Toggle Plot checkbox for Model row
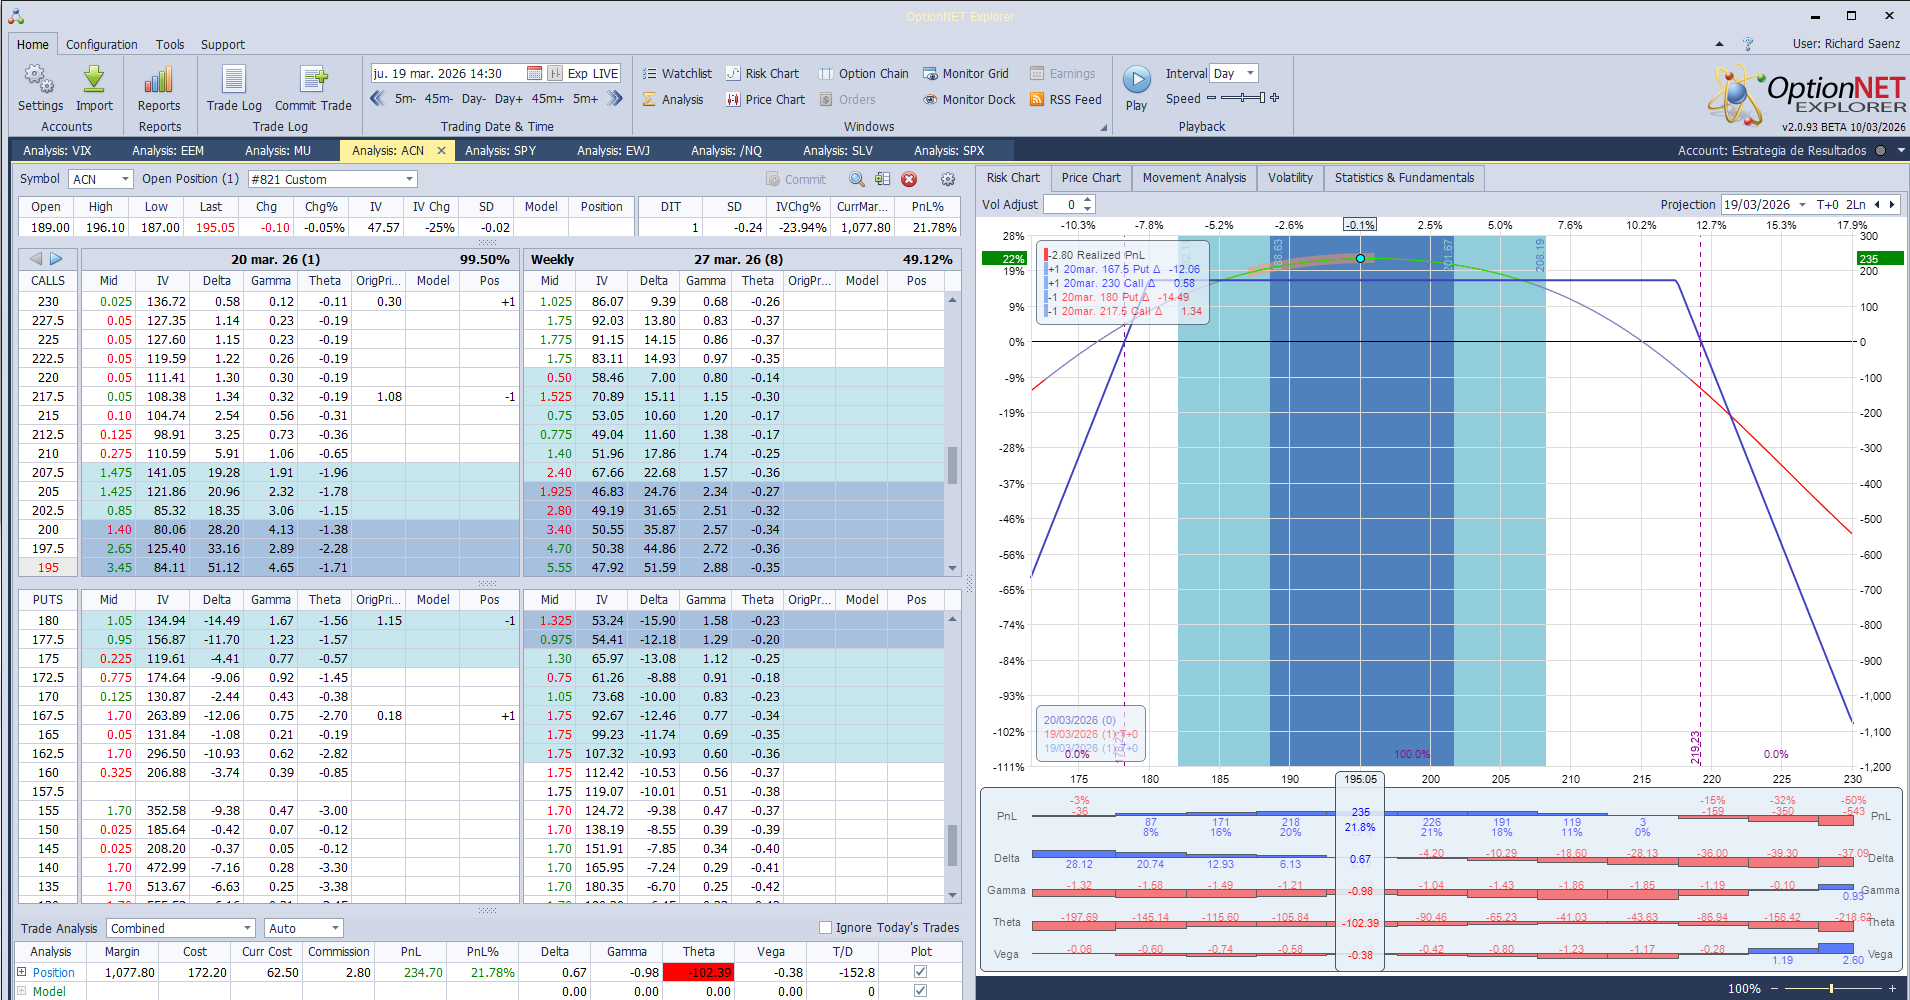 920,991
